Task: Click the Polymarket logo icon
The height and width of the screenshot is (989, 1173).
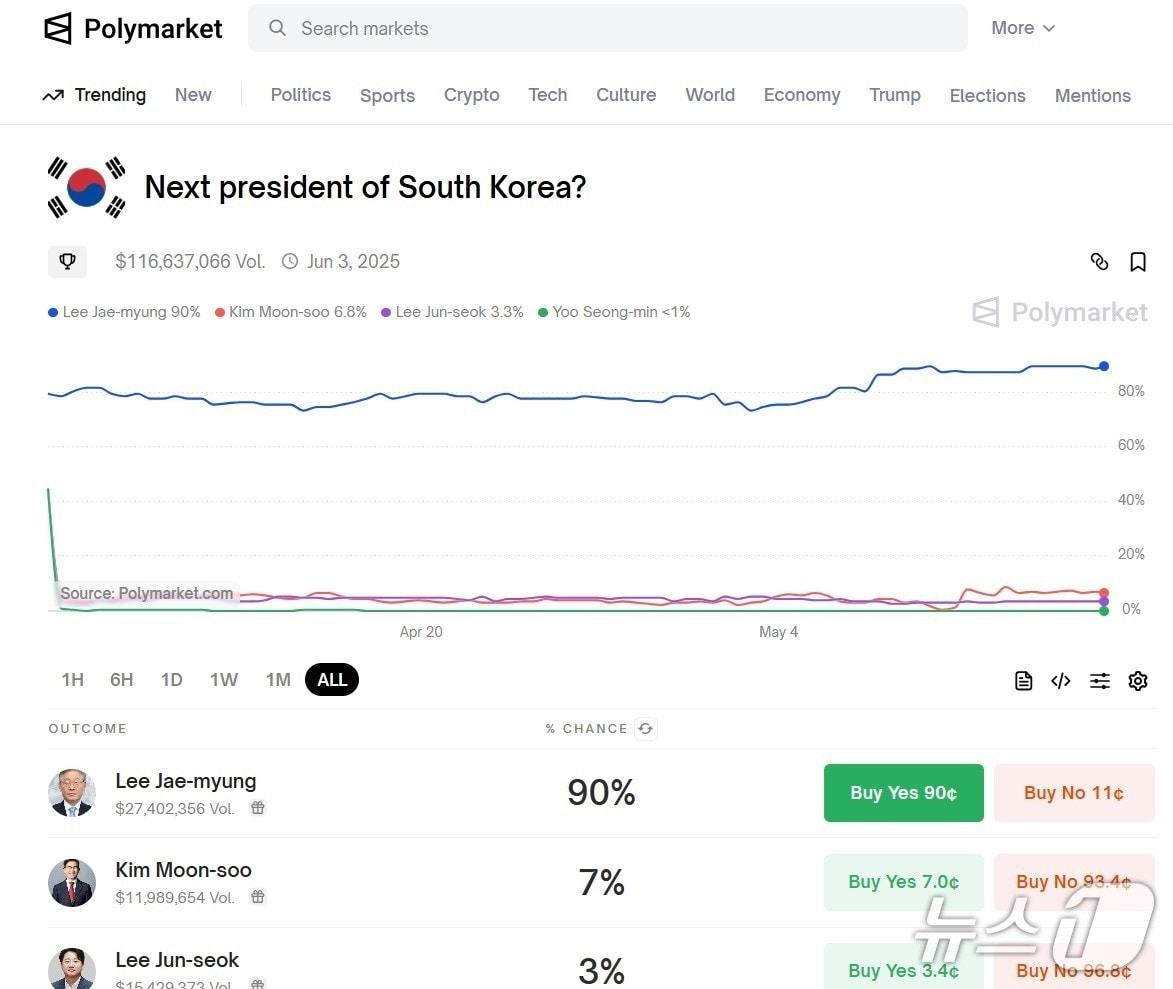Action: 58,29
